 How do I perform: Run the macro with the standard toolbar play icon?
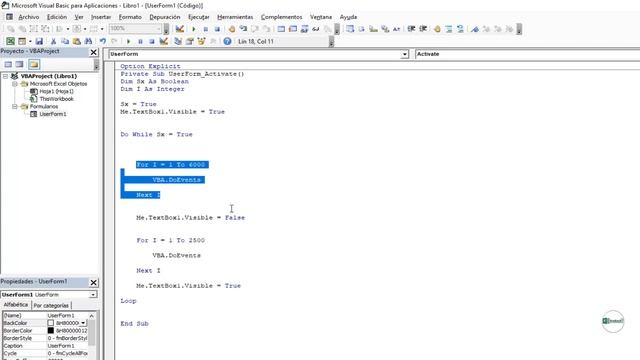point(129,41)
